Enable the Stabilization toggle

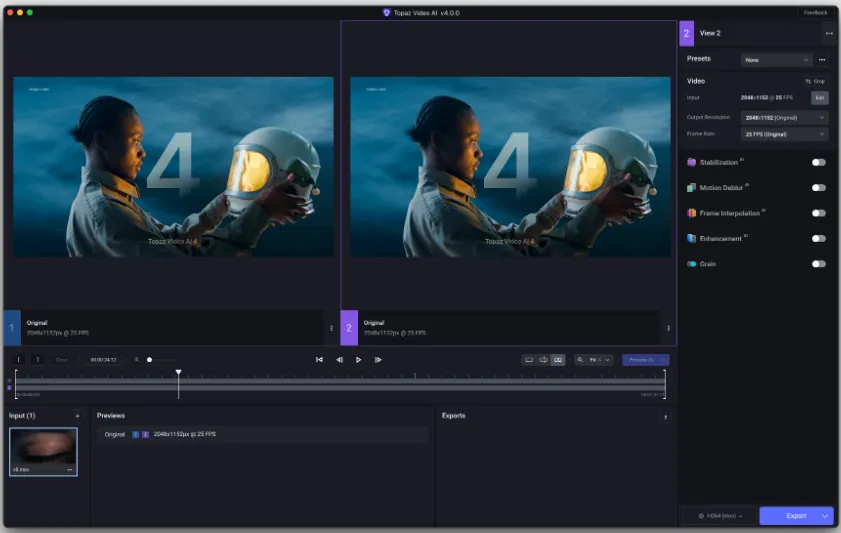click(x=818, y=162)
